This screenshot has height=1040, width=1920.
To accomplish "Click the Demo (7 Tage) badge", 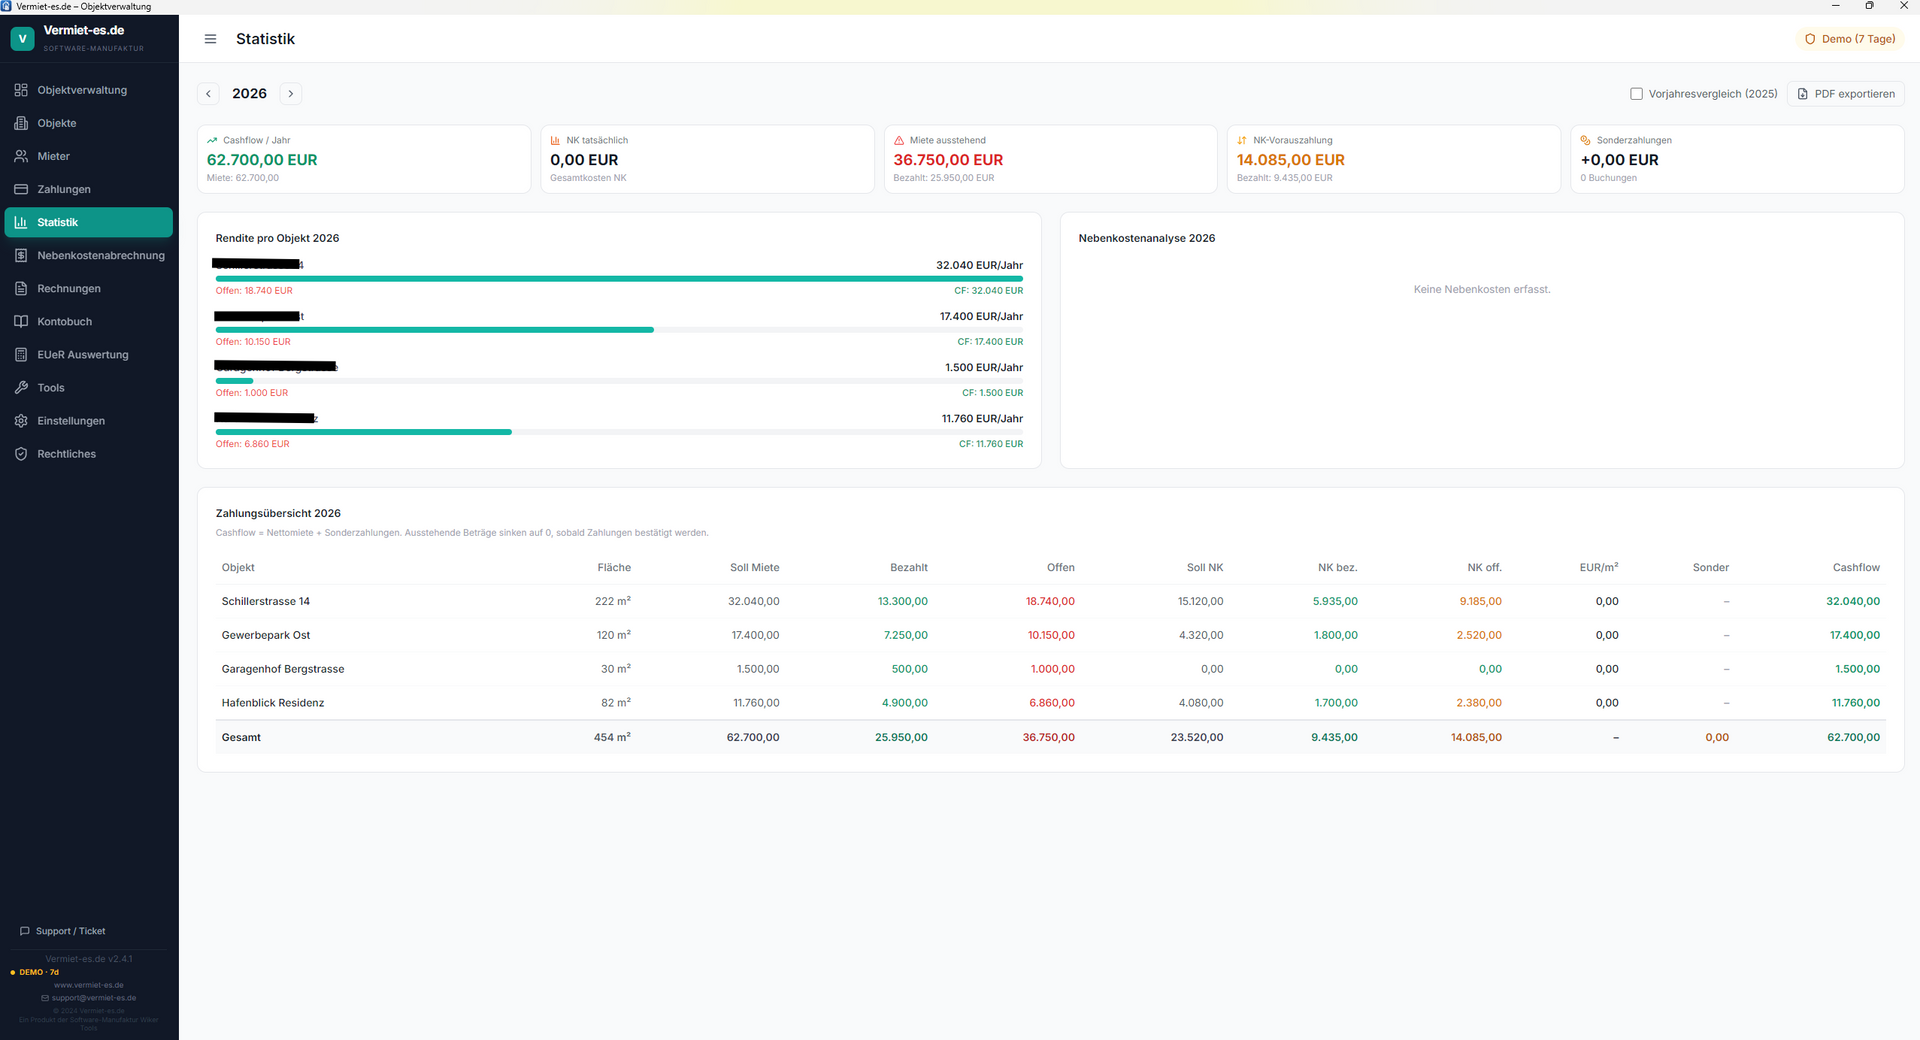I will pyautogui.click(x=1850, y=39).
